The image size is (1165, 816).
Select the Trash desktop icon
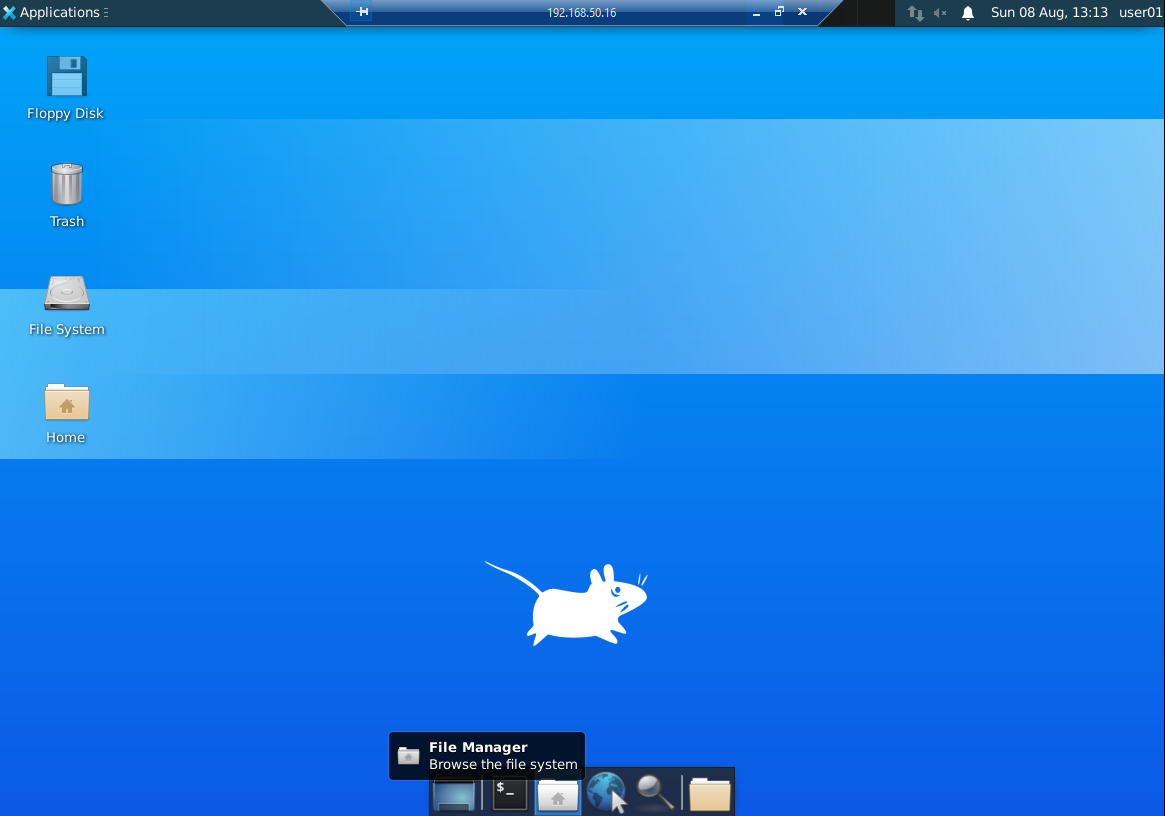pyautogui.click(x=67, y=184)
